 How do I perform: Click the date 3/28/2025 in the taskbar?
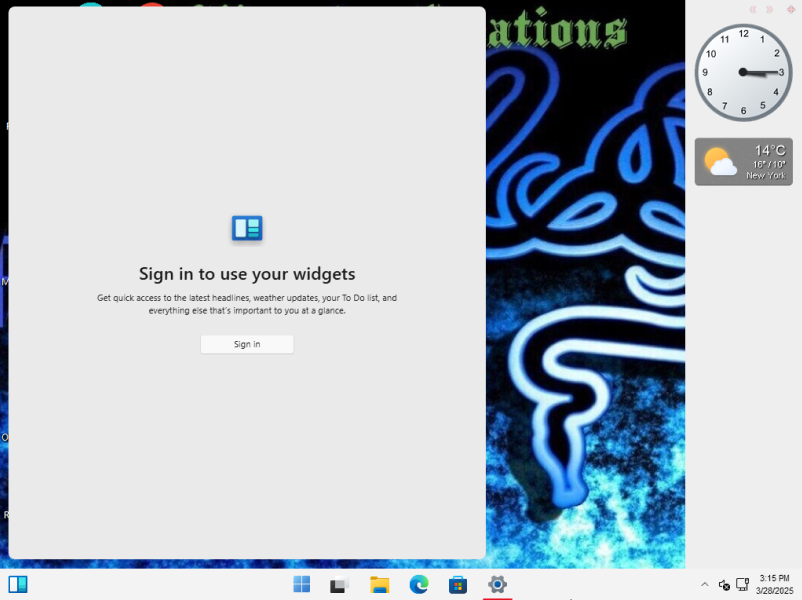(774, 591)
